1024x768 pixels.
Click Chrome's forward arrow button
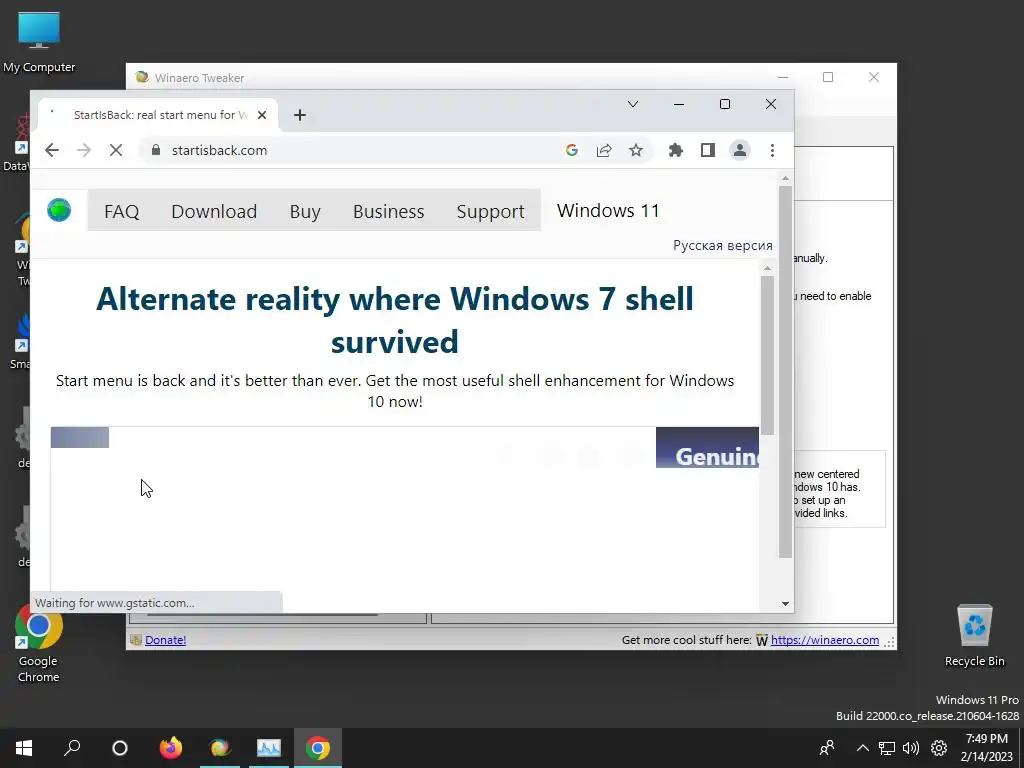tap(84, 150)
